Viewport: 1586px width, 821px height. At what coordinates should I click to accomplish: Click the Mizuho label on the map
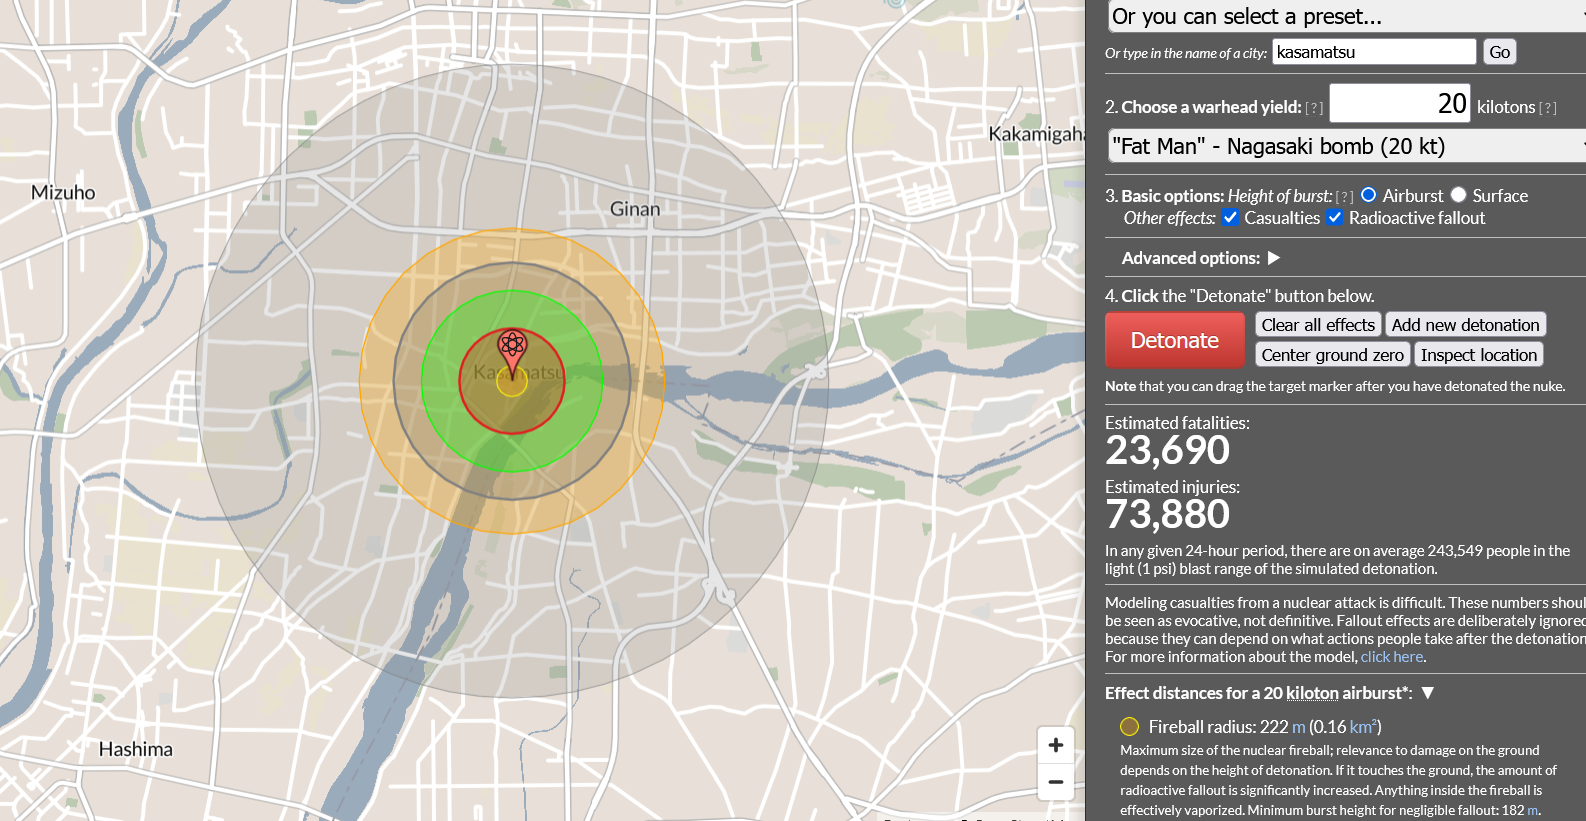(63, 192)
